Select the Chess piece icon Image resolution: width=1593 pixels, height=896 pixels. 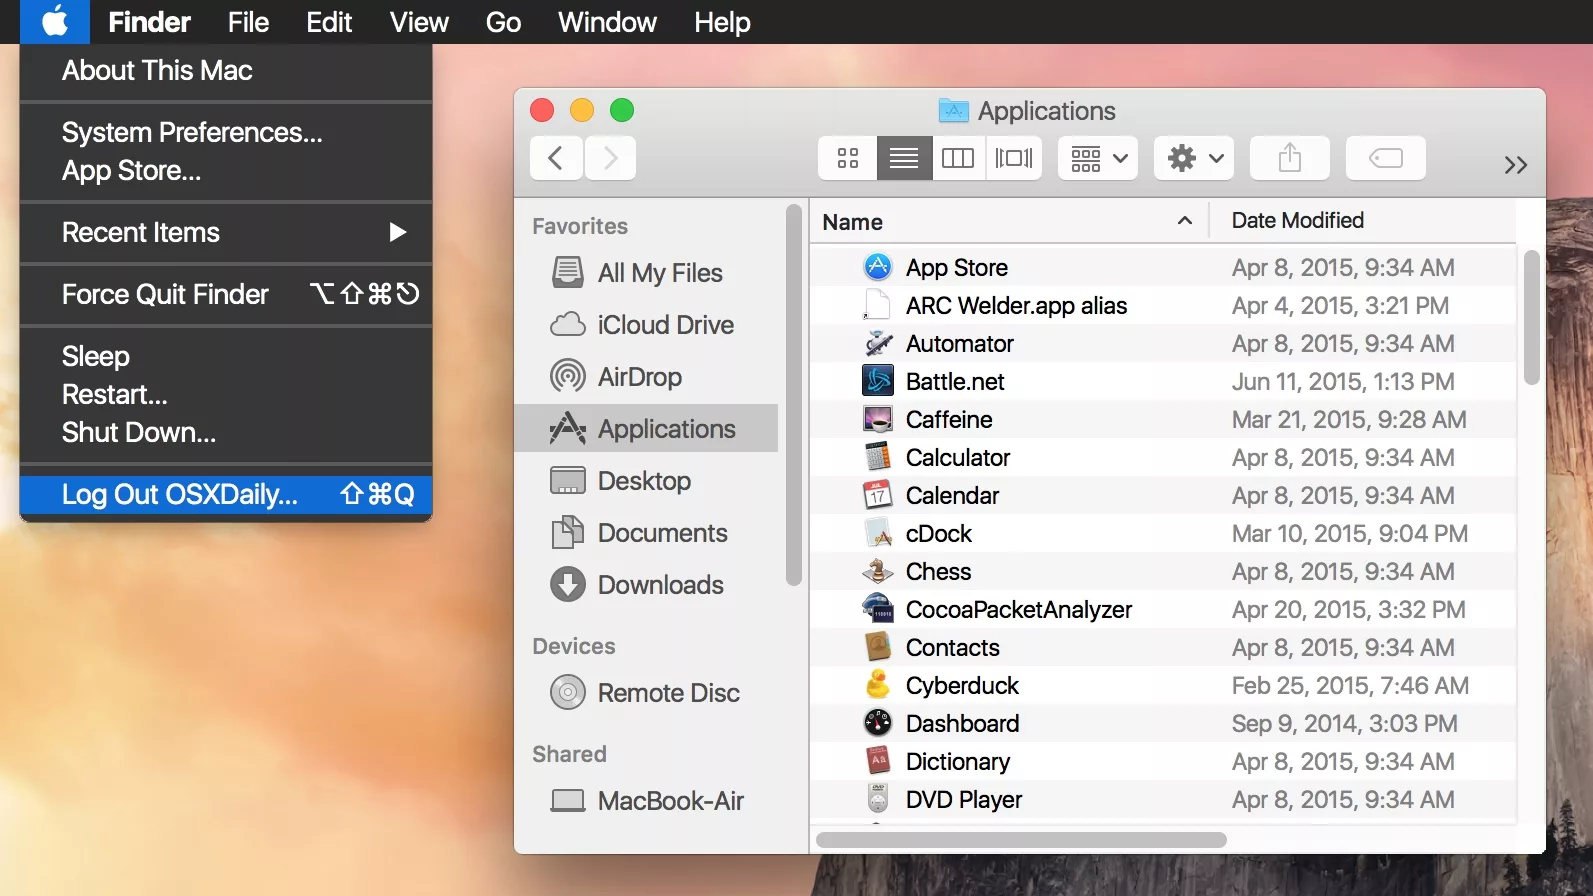coord(877,571)
